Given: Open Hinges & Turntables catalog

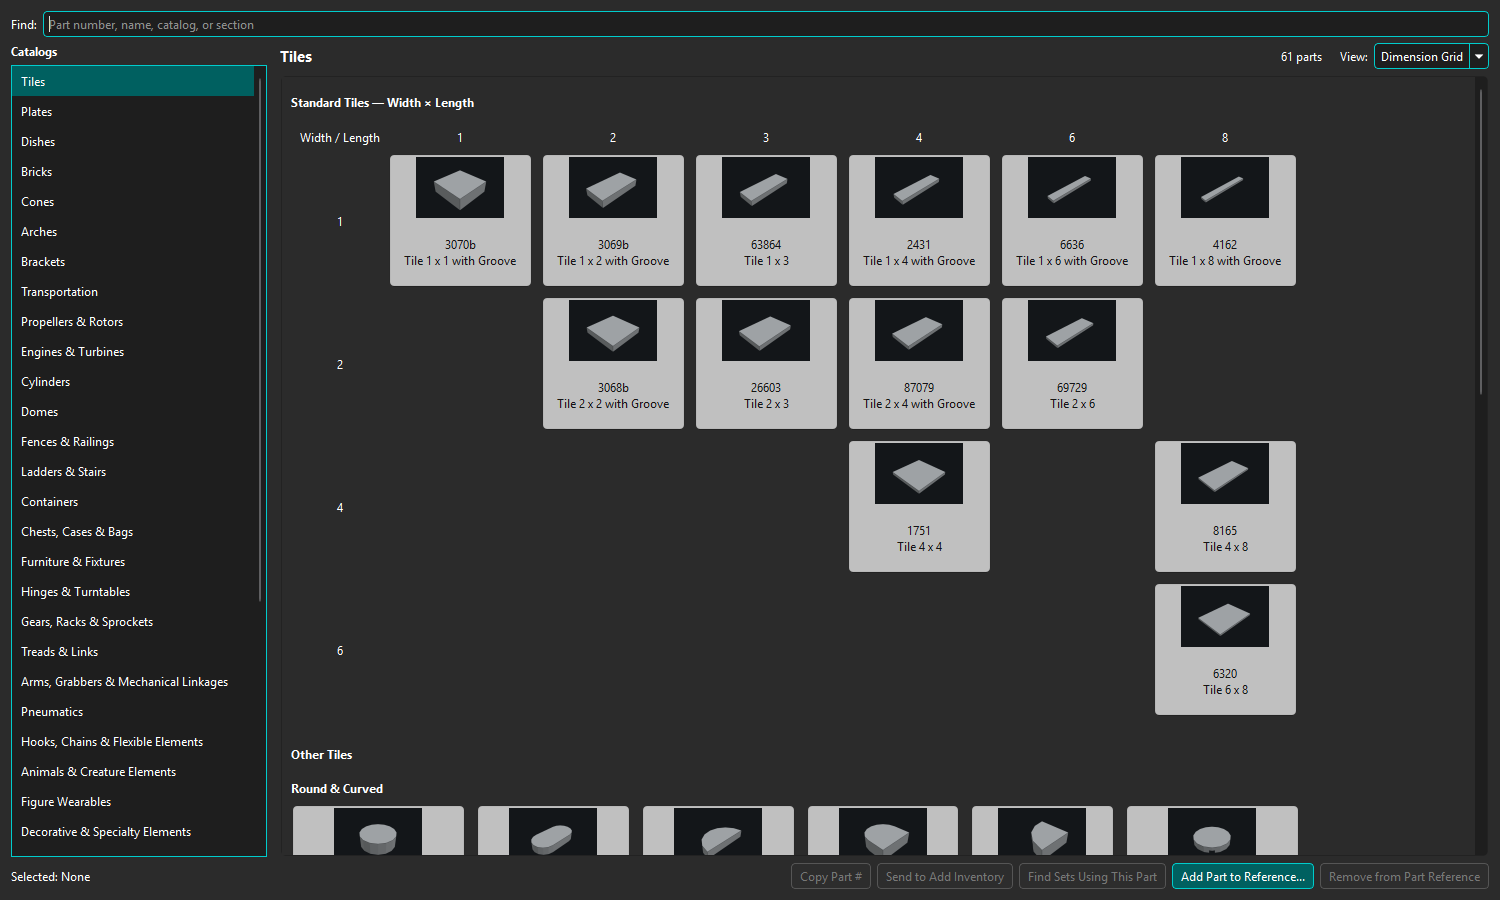Looking at the screenshot, I should (133, 592).
